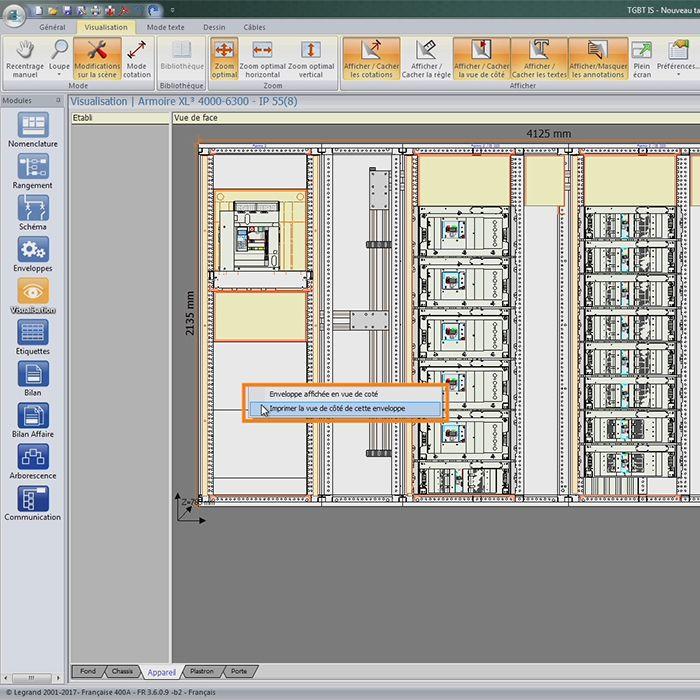Toggle Afficher/Masquer les annotations

click(598, 58)
